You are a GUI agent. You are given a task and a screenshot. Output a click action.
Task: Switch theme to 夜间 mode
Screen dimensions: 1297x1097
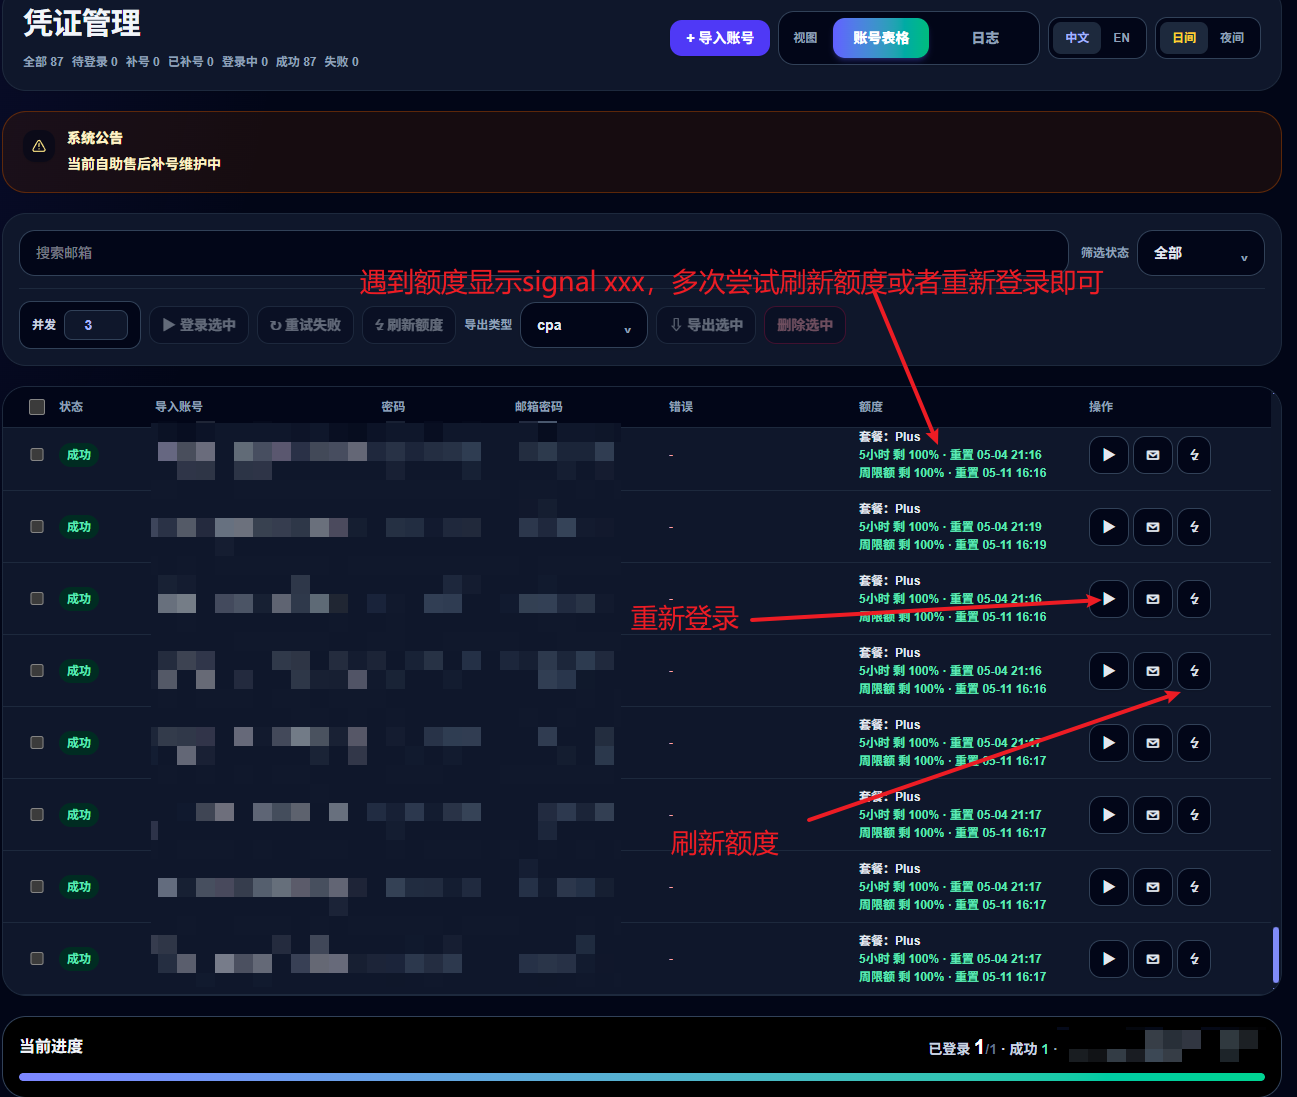click(1231, 38)
